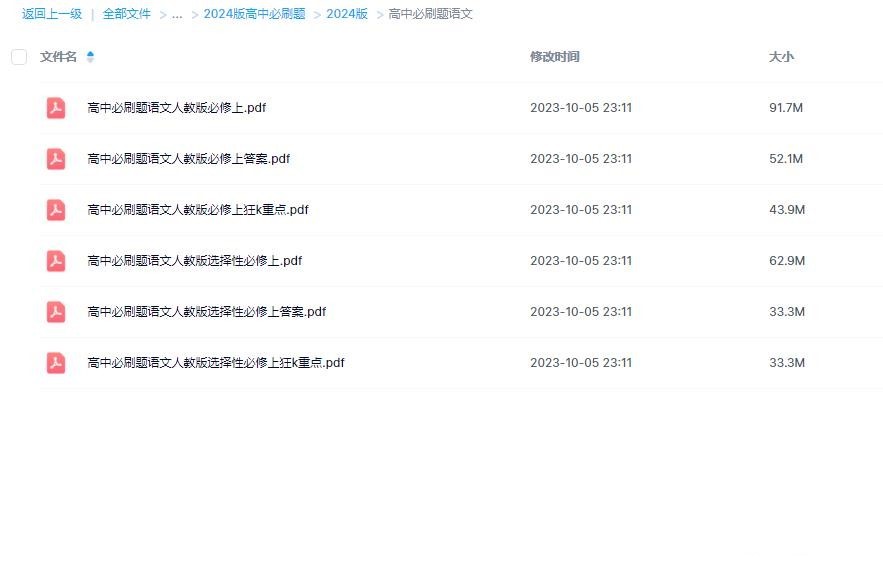Sort by 修改时间 column header
Image resolution: width=883 pixels, height=579 pixels.
555,56
